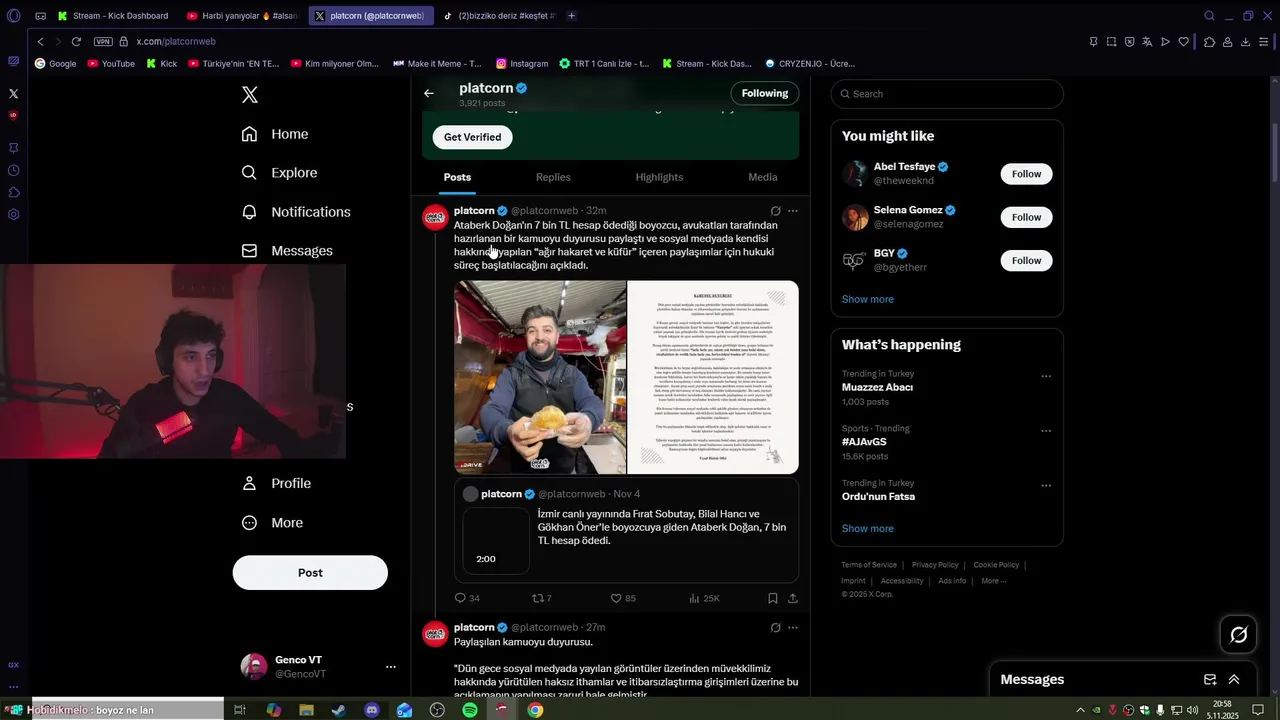Click the floating Grok button
Image resolution: width=1280 pixels, height=720 pixels.
click(x=1238, y=634)
